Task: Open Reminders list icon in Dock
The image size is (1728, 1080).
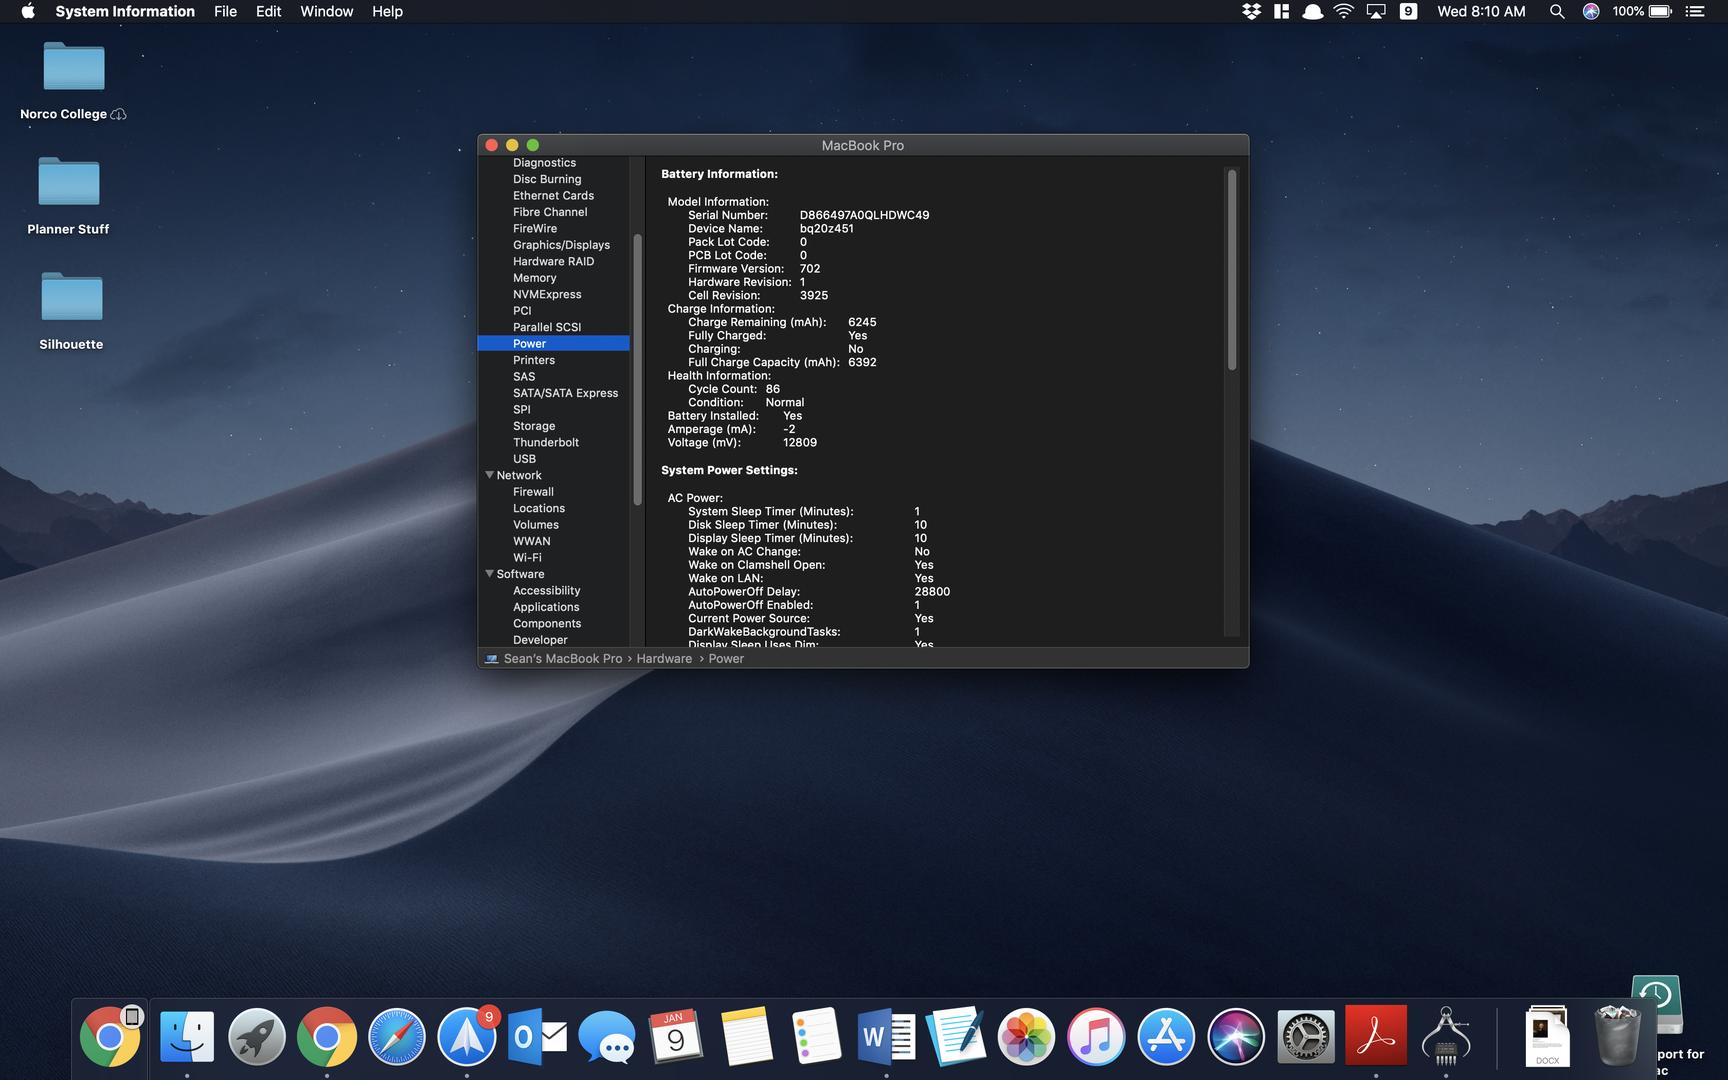Action: [816, 1037]
